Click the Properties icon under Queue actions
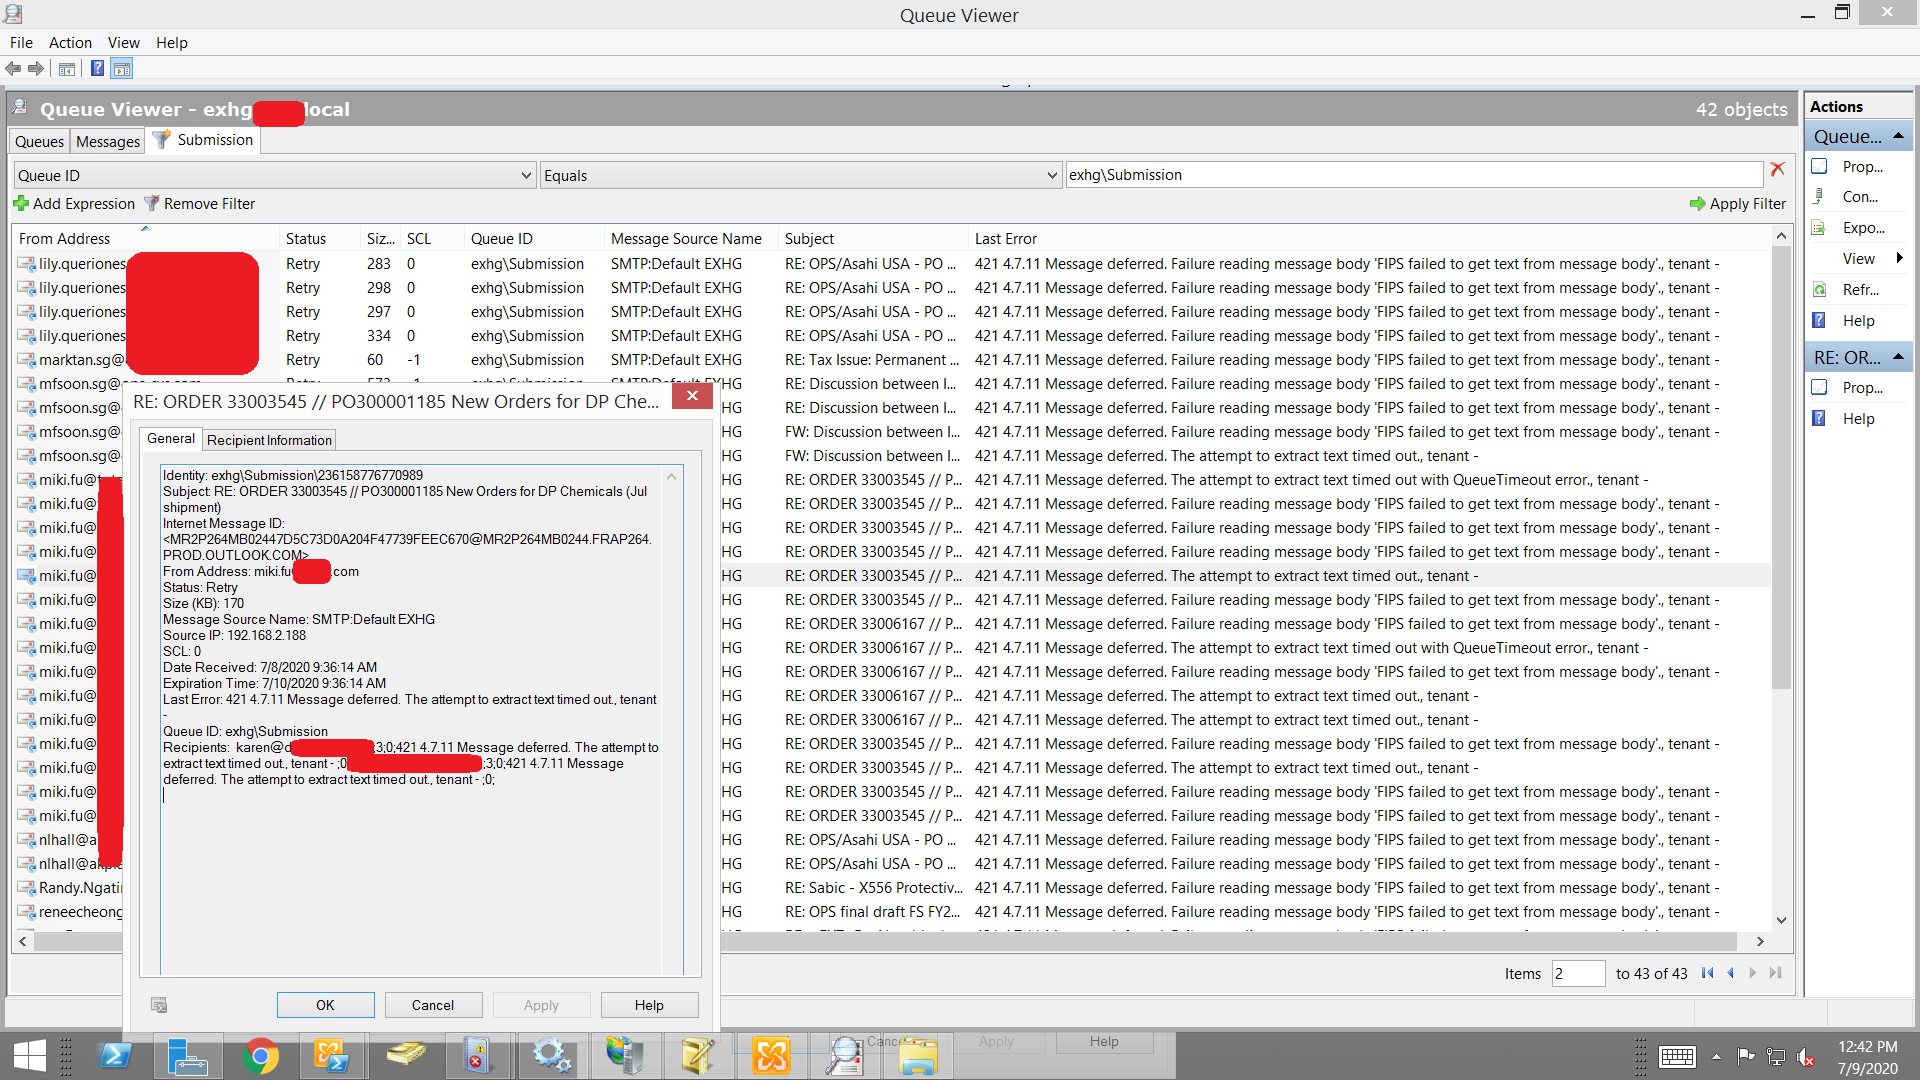1920x1080 pixels. [1819, 166]
